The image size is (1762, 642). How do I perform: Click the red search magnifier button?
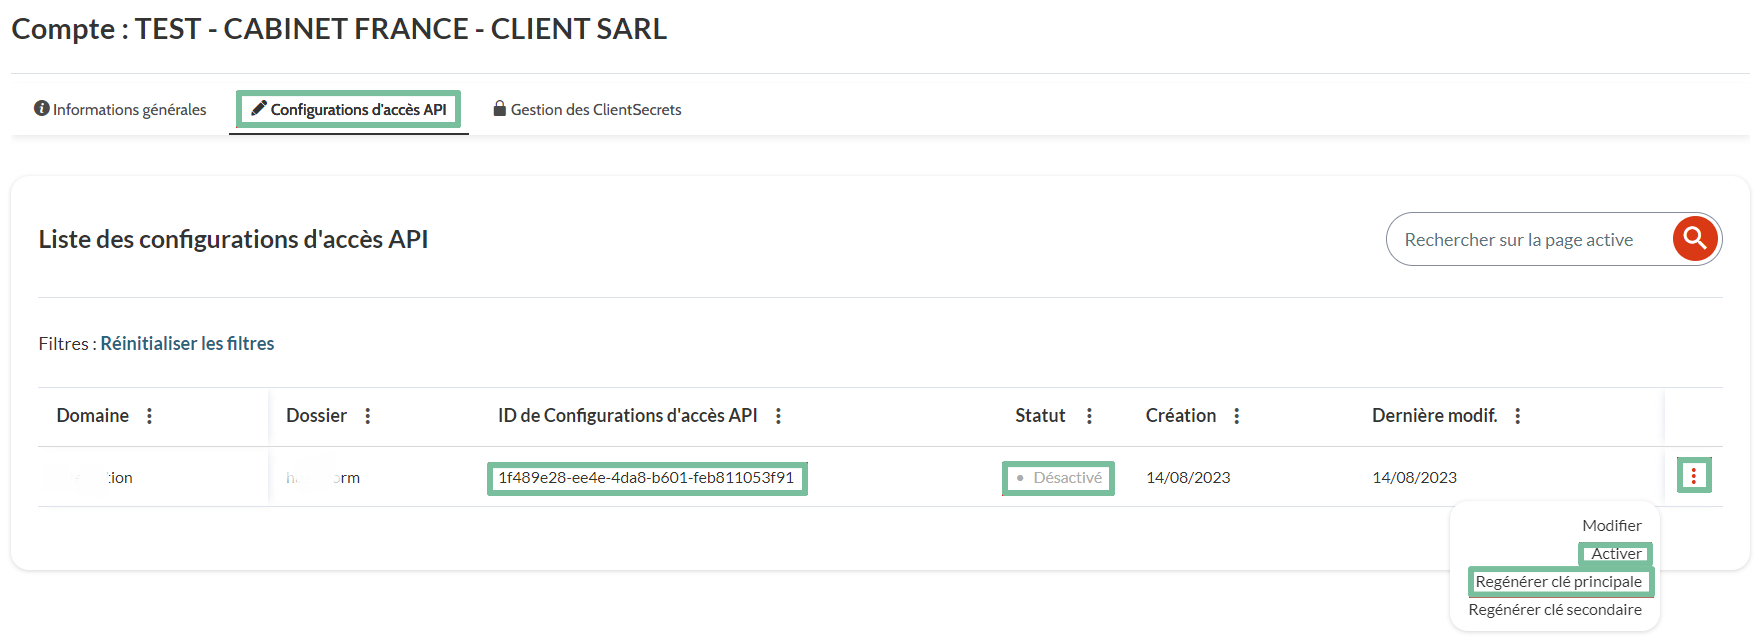(x=1695, y=239)
